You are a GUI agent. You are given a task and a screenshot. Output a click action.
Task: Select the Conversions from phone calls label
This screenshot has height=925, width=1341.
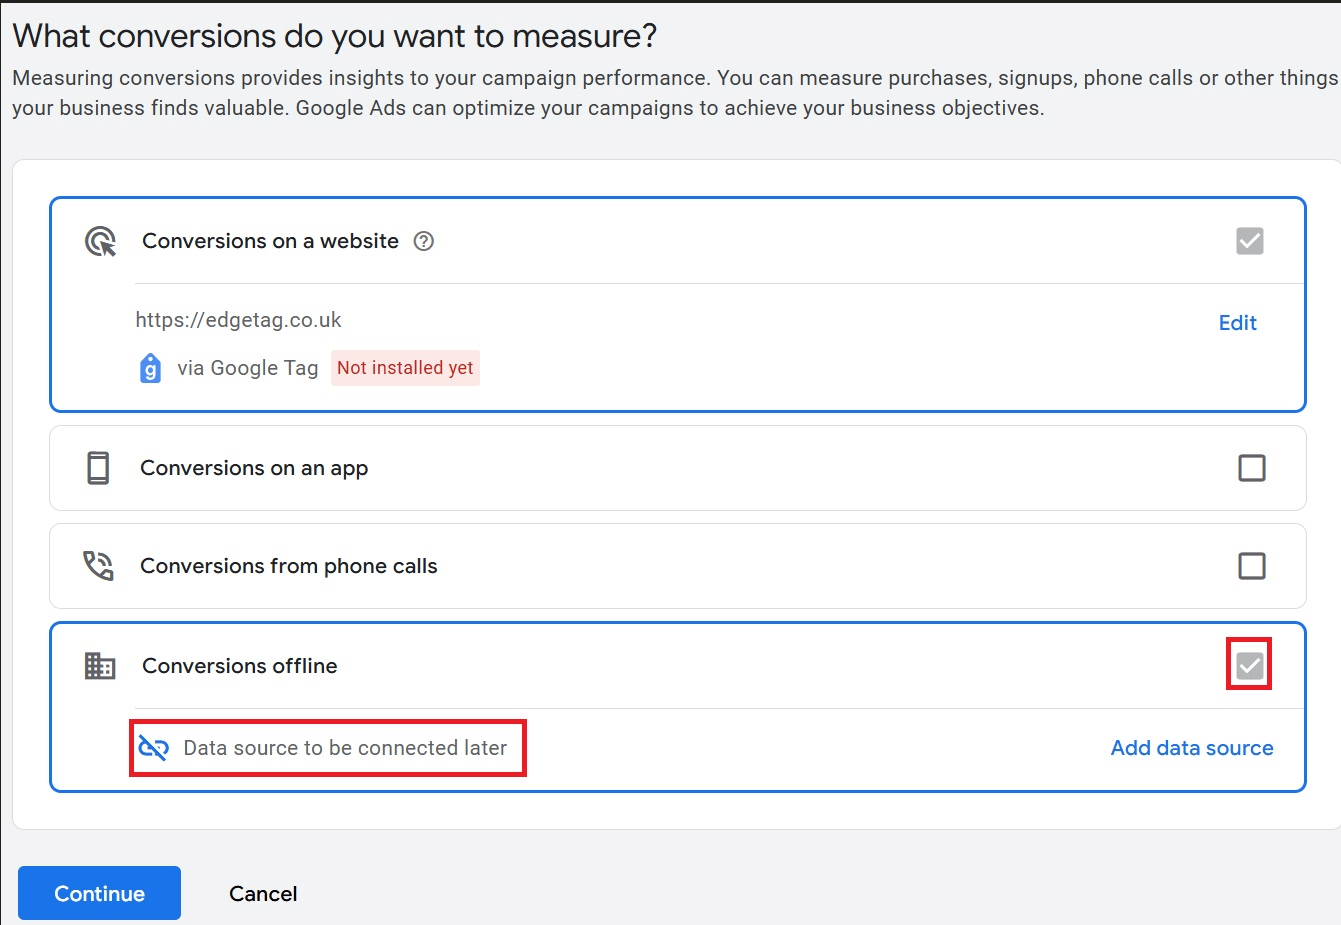click(289, 566)
